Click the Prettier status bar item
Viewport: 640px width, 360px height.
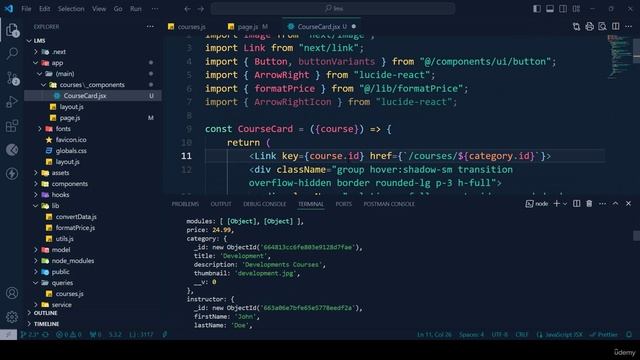(603, 335)
